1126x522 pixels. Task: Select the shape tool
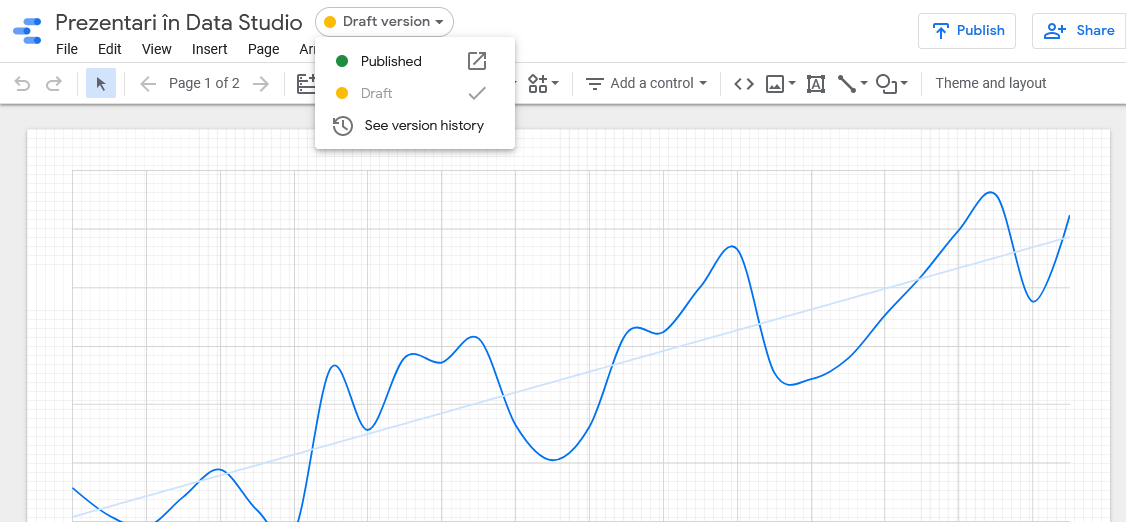[x=887, y=84]
